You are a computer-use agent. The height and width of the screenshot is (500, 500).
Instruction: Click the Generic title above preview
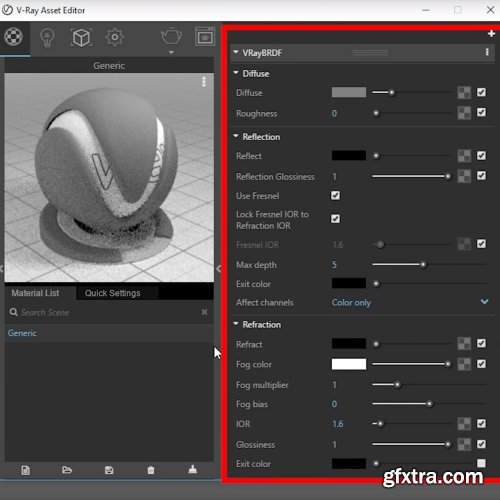point(109,66)
